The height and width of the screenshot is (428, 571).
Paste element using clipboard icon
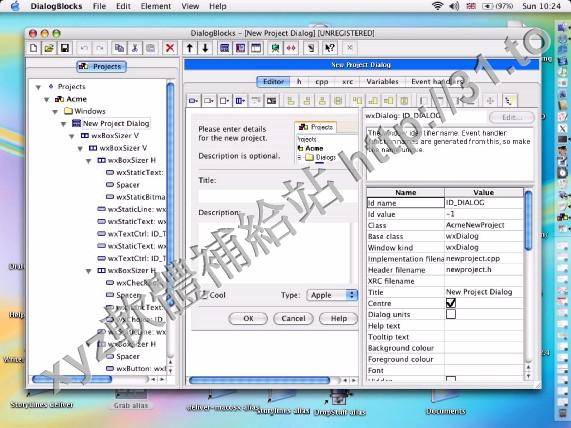coord(150,48)
